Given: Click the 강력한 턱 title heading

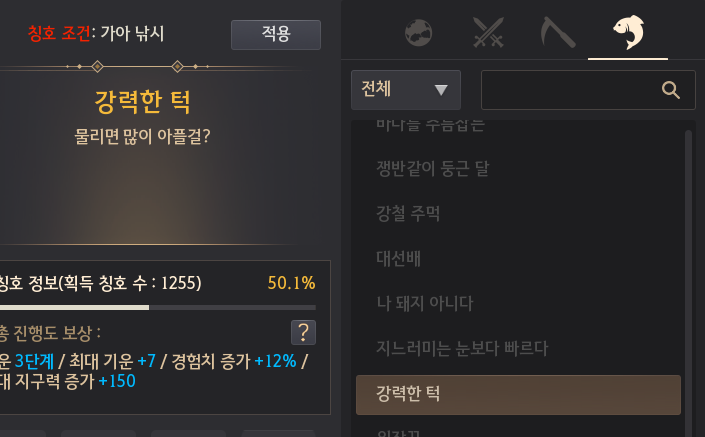Looking at the screenshot, I should click(143, 102).
